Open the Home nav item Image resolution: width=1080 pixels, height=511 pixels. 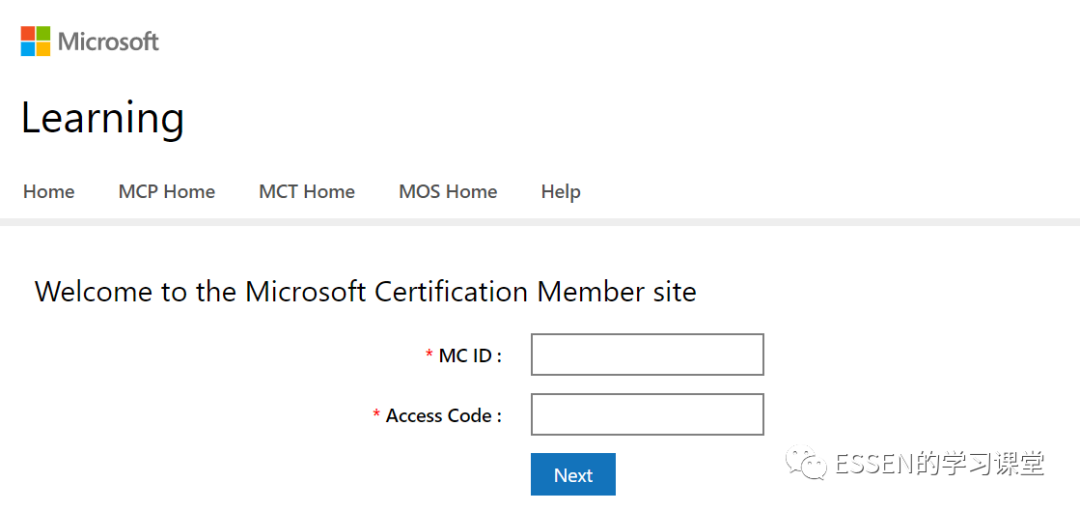[49, 191]
